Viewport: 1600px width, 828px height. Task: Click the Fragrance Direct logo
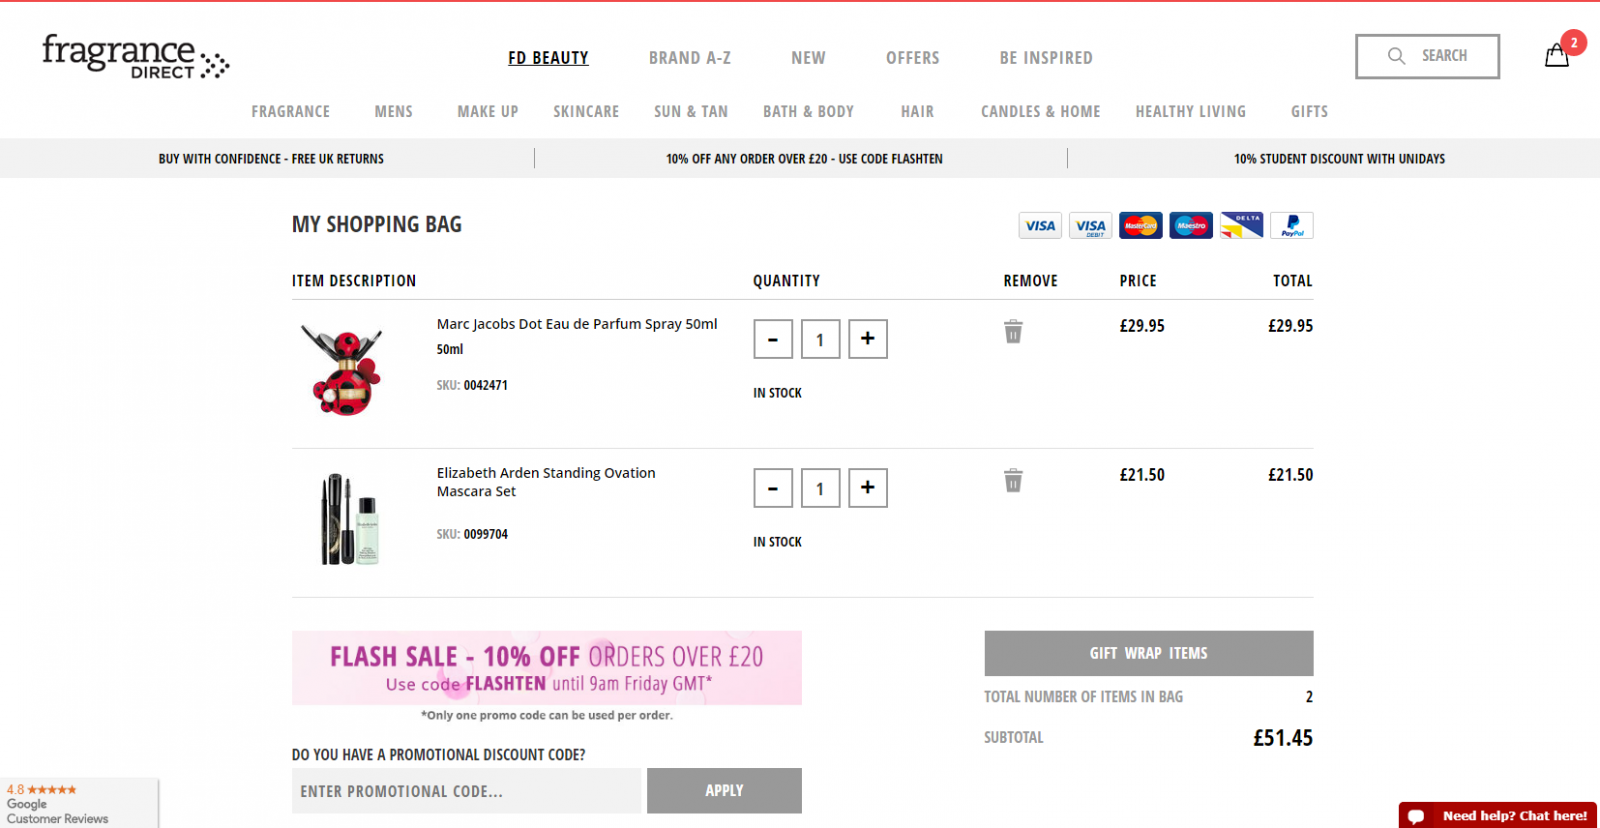pyautogui.click(x=135, y=57)
